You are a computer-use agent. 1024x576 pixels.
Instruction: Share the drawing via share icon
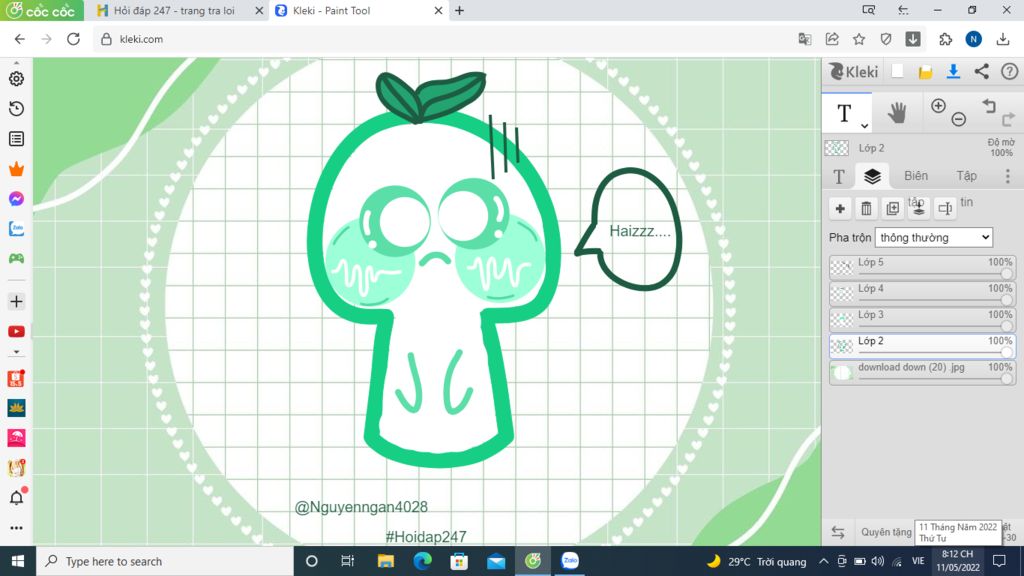pos(982,72)
